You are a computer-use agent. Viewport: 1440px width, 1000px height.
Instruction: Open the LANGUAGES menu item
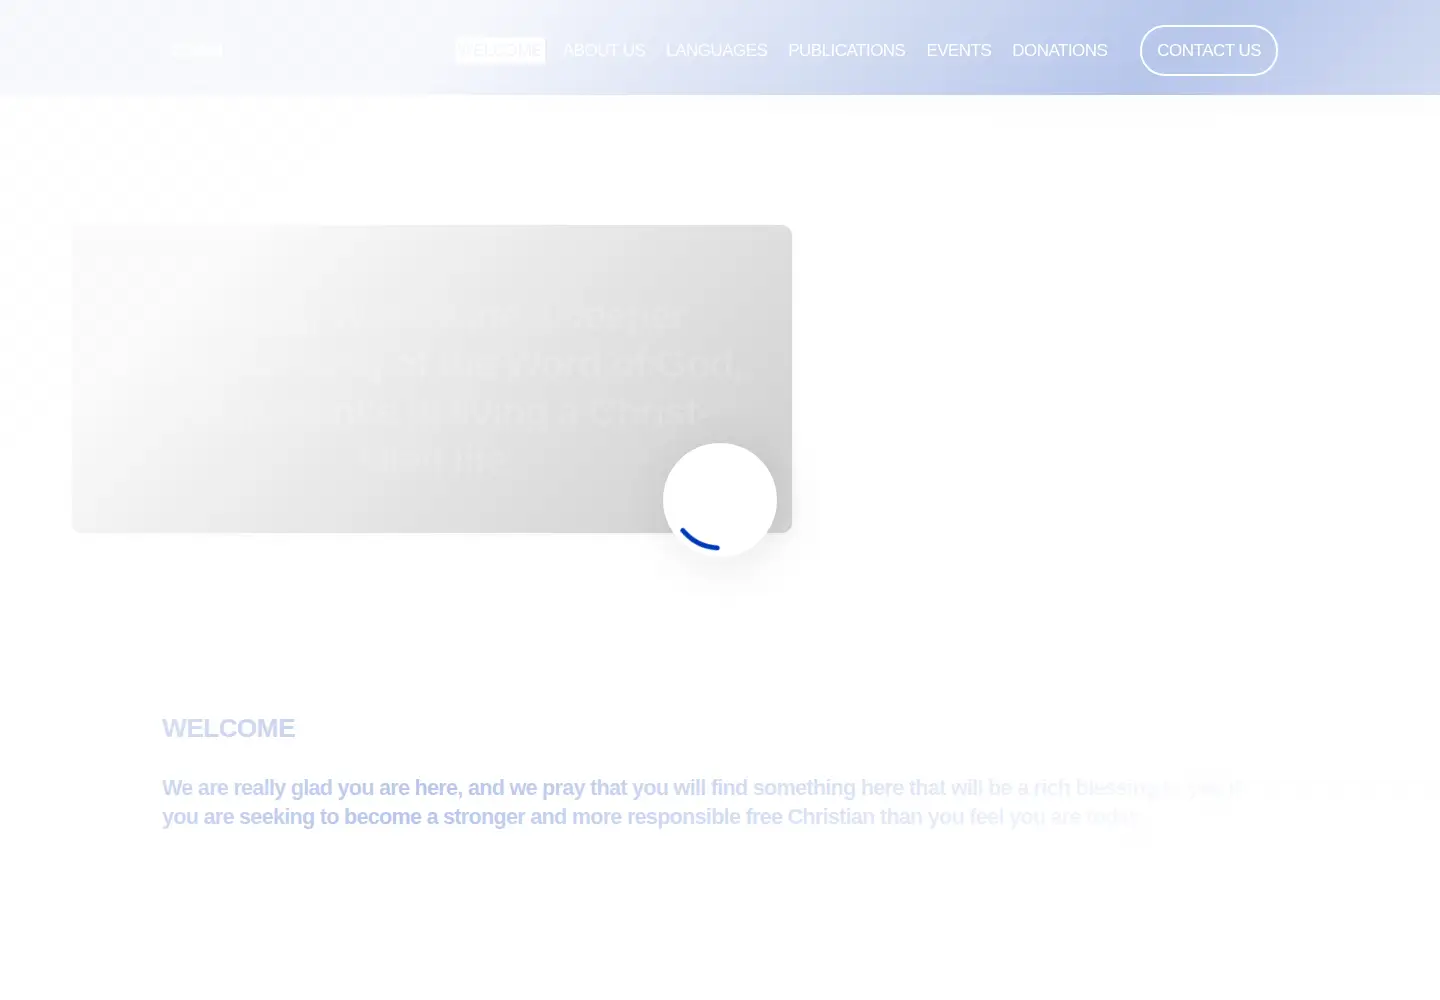717,50
